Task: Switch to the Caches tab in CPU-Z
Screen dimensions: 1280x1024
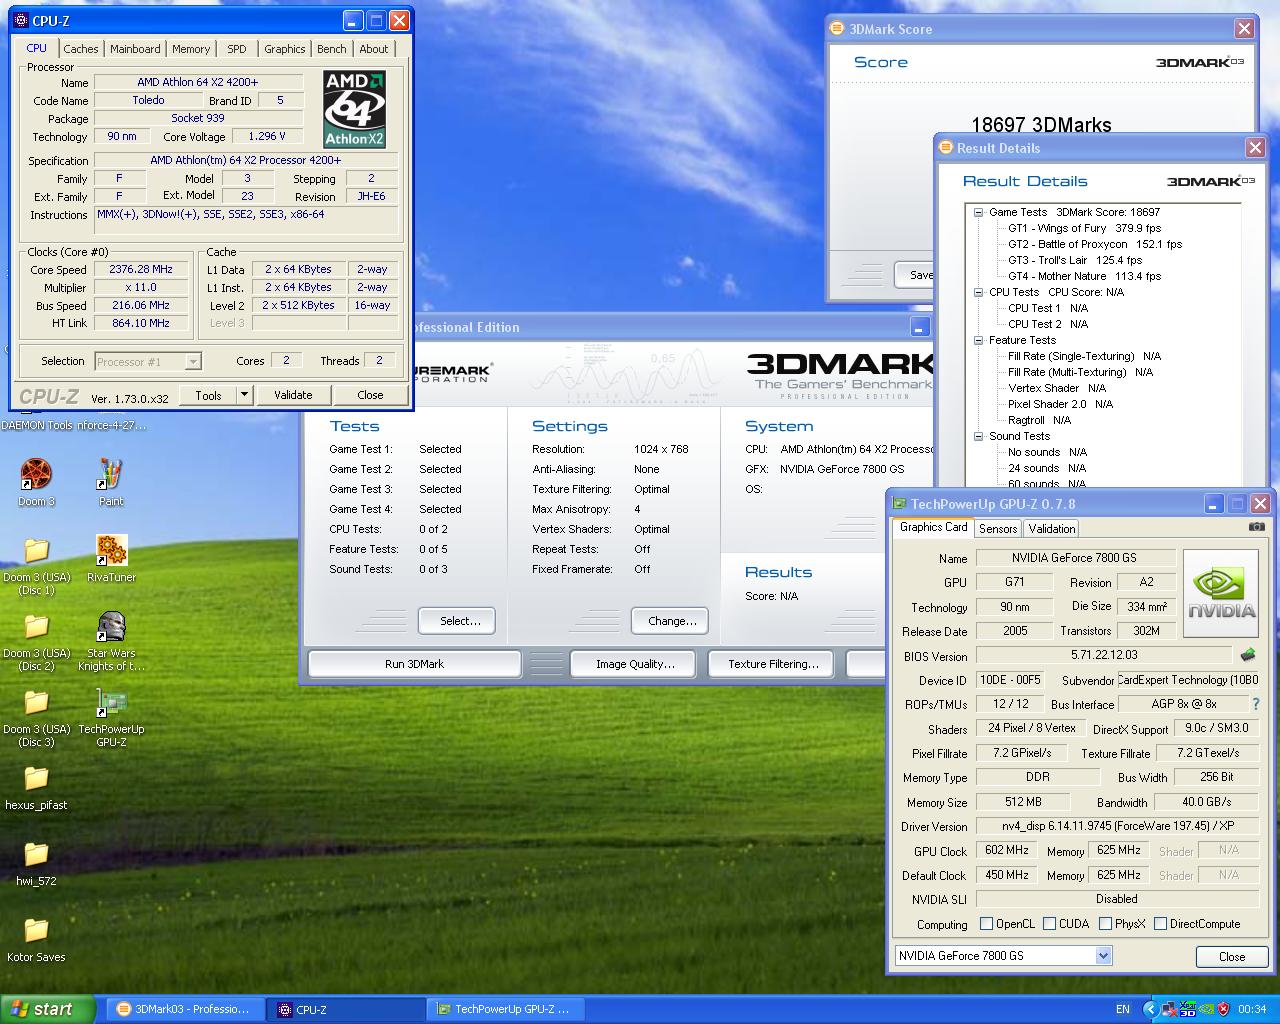Action: pos(81,49)
